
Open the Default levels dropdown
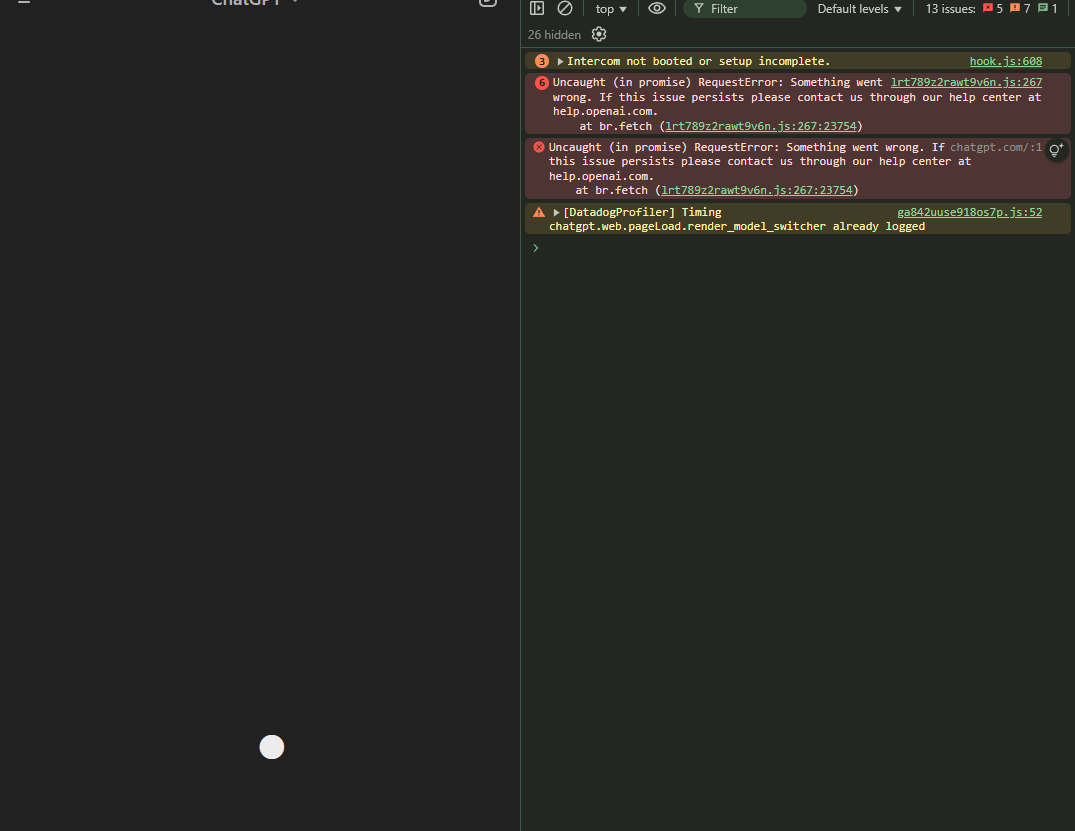point(858,8)
